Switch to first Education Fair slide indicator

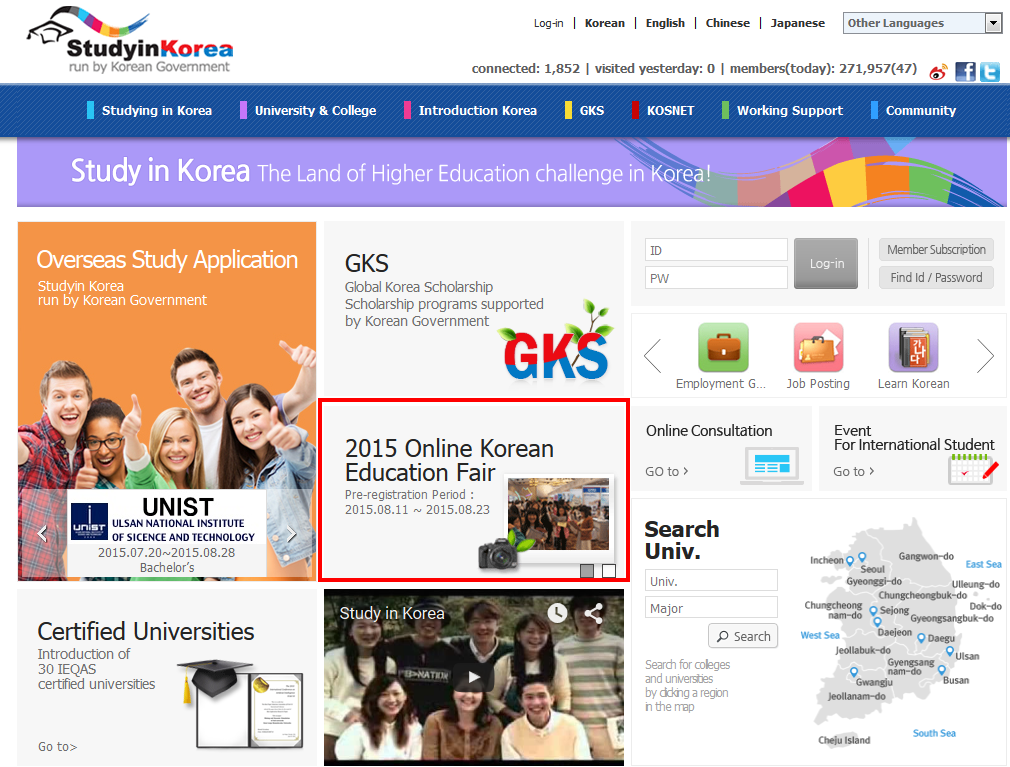click(587, 571)
